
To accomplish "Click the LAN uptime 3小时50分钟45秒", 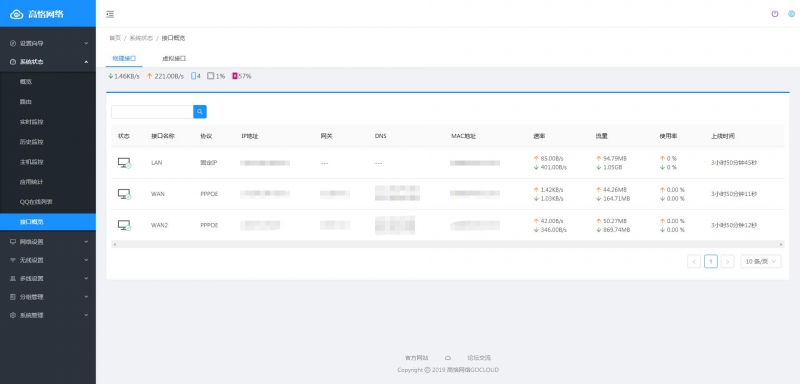I will [734, 163].
